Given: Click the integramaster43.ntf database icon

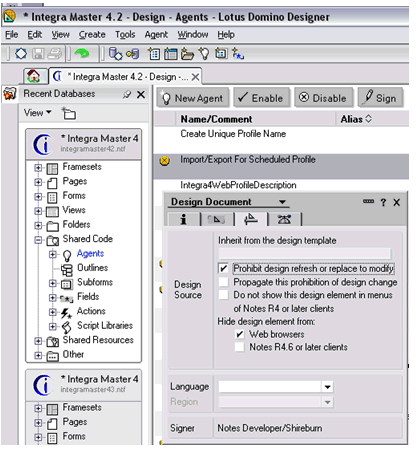Looking at the screenshot, I should [x=42, y=385].
